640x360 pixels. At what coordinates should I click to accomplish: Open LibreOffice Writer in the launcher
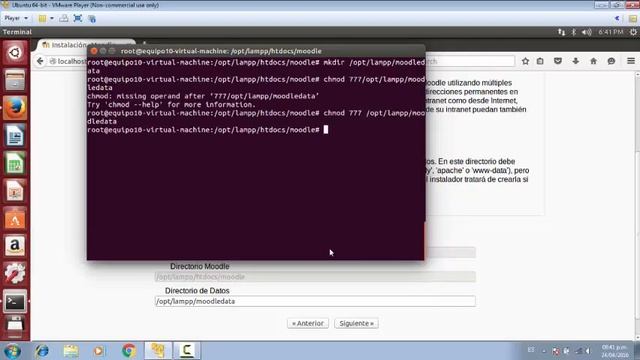tap(15, 136)
